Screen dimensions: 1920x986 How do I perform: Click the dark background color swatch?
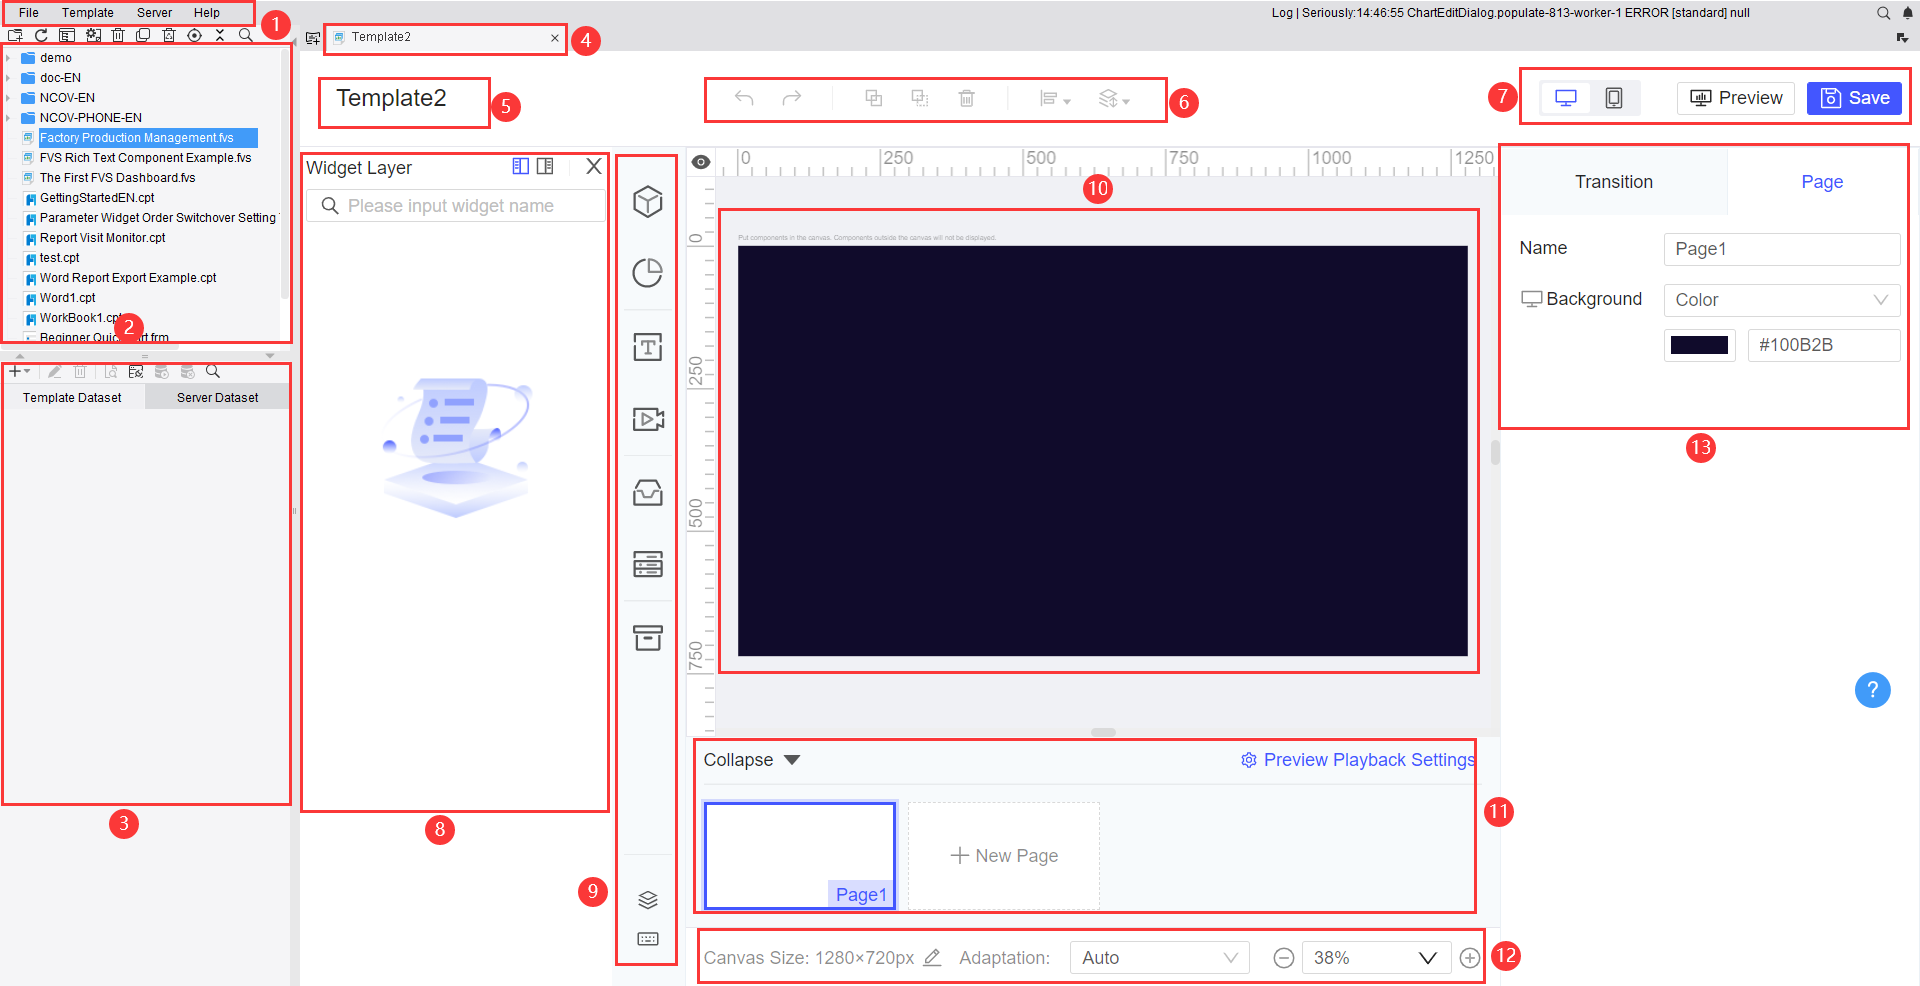point(1699,344)
